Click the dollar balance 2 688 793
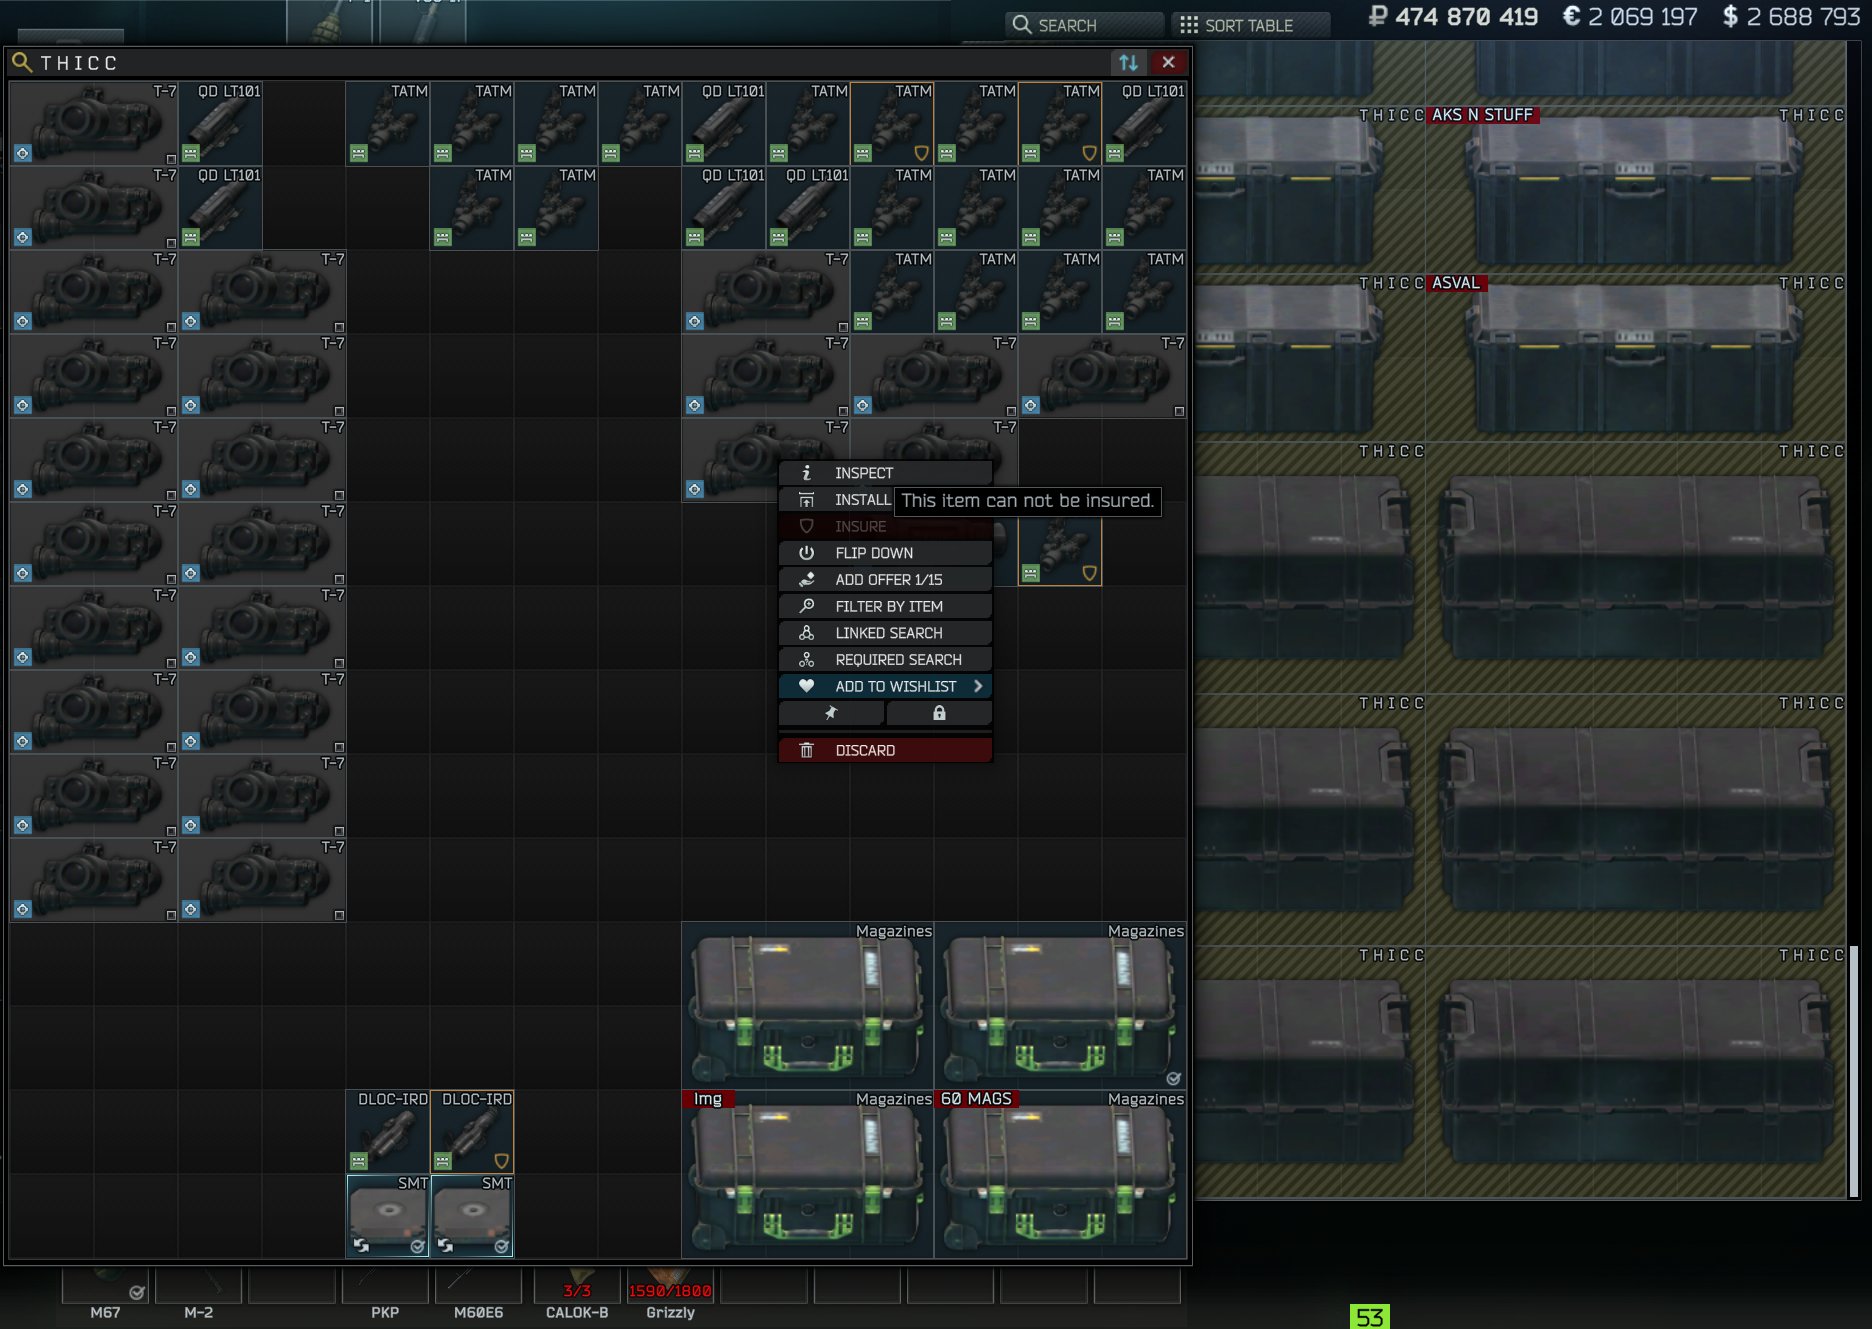 click(x=1791, y=17)
